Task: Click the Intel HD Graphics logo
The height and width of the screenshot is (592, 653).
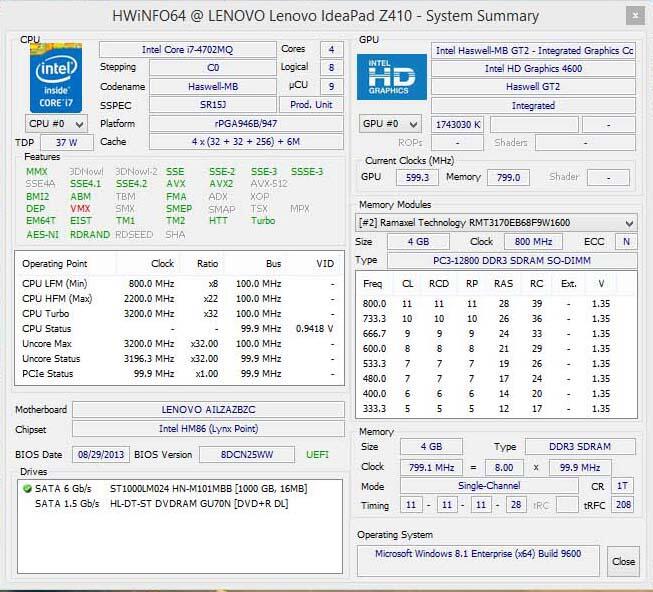Action: coord(392,76)
